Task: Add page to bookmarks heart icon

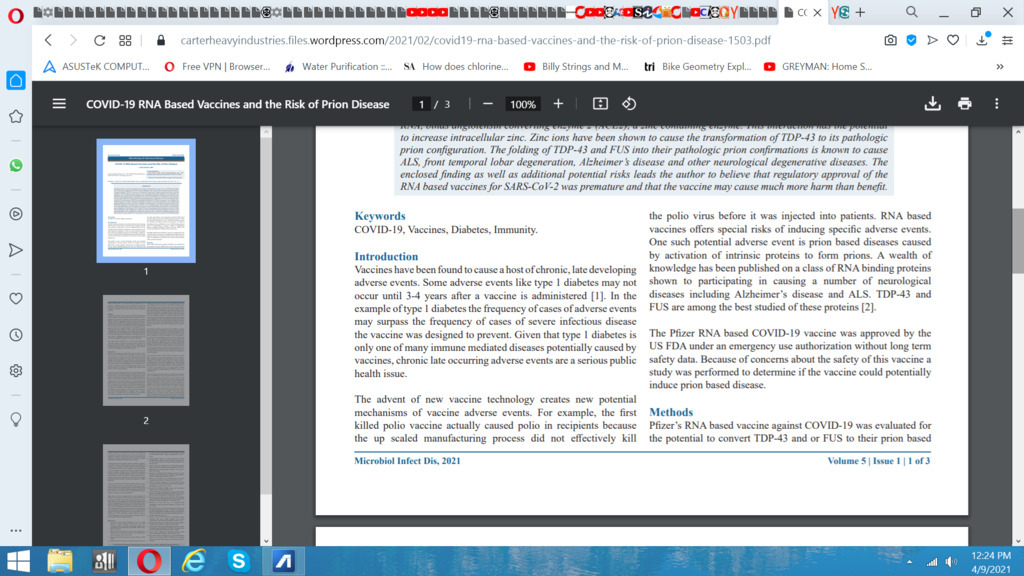Action: [953, 41]
